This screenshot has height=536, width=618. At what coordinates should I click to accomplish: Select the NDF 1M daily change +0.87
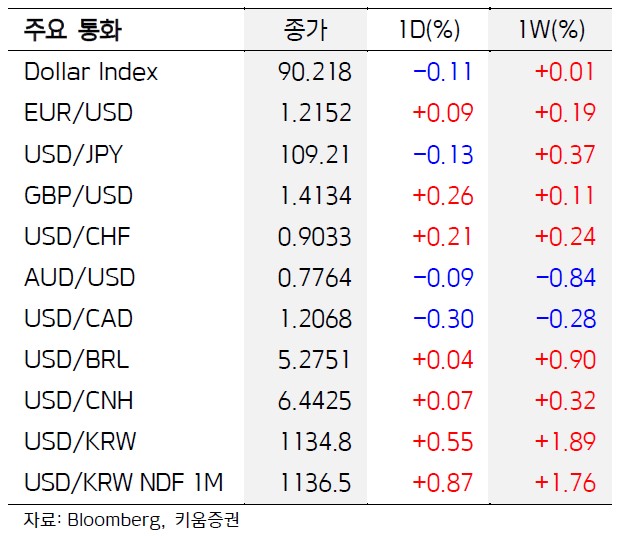tap(442, 483)
